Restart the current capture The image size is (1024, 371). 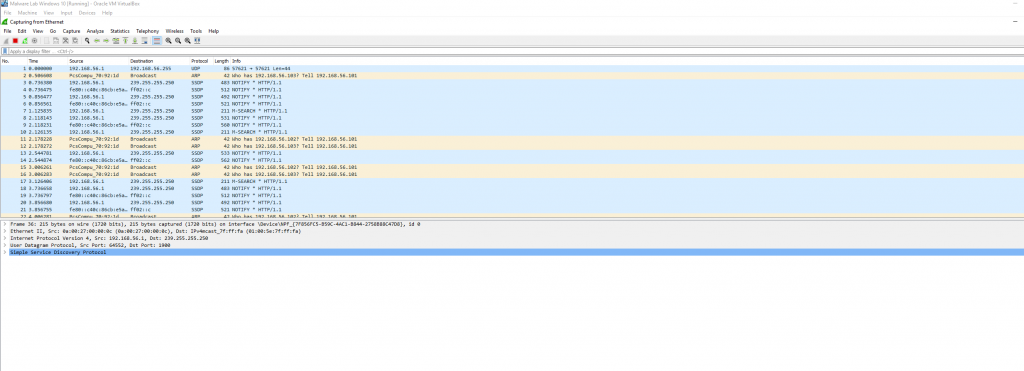(25, 40)
